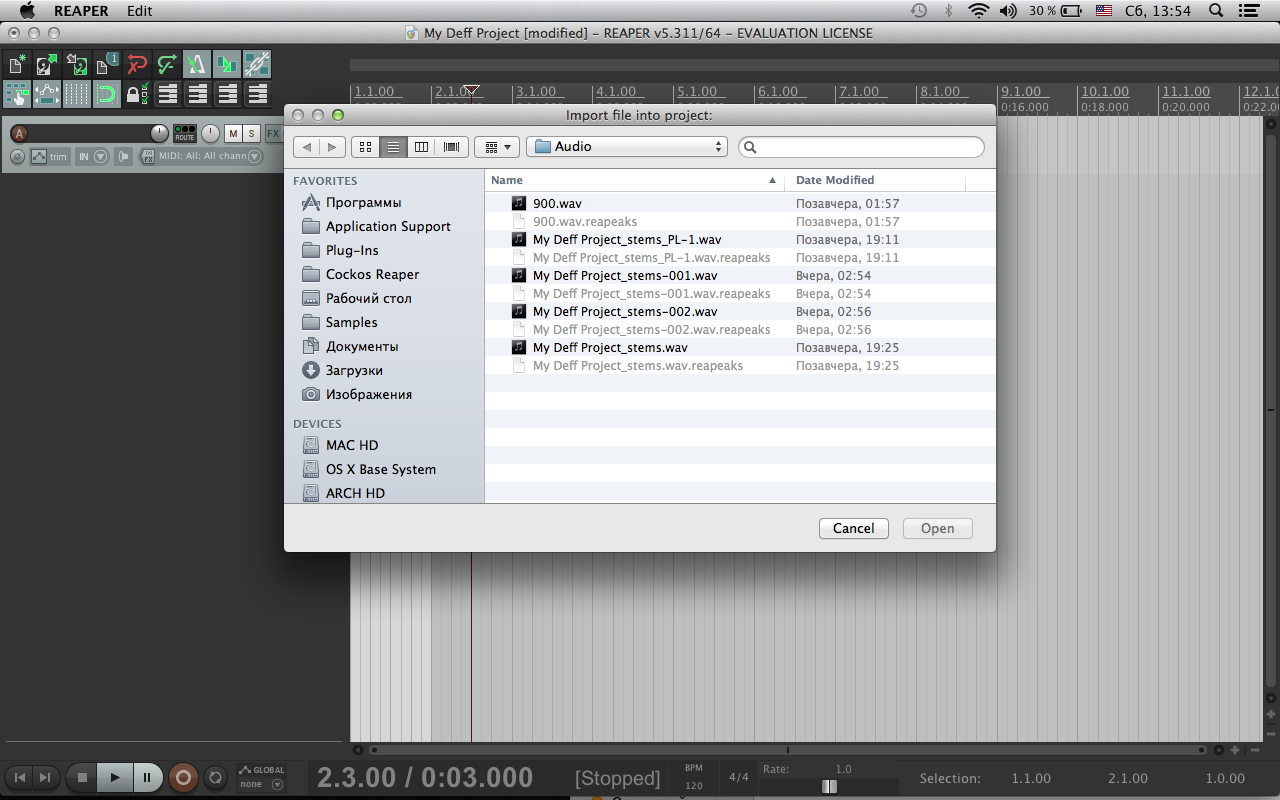Click Go to end transport button
This screenshot has height=800, width=1280.
(x=45, y=777)
